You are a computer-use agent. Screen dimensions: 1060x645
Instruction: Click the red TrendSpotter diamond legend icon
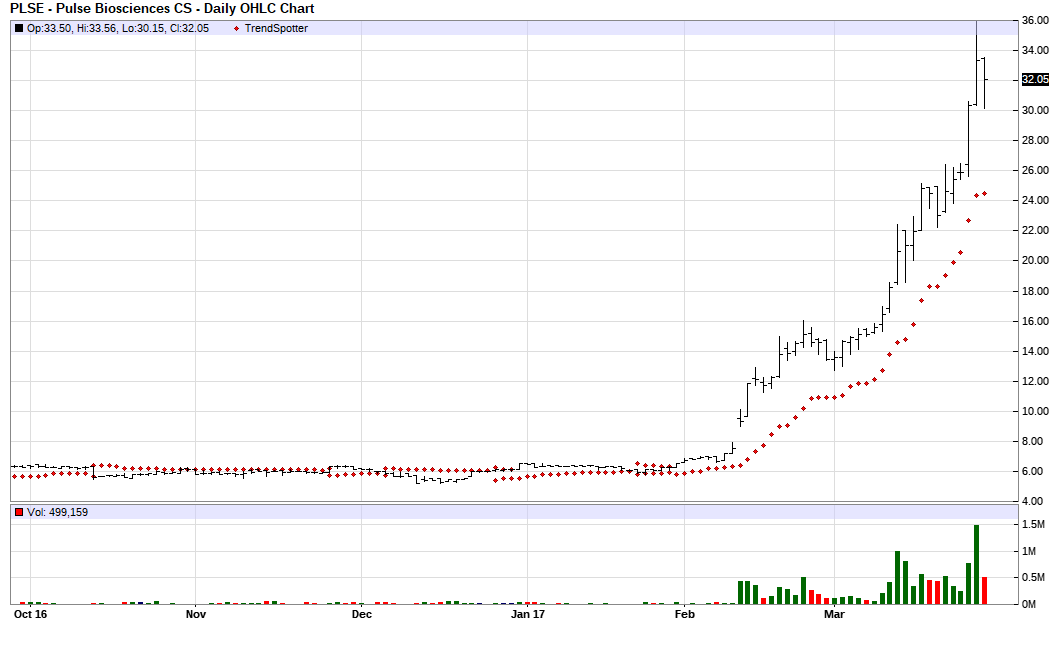[236, 28]
